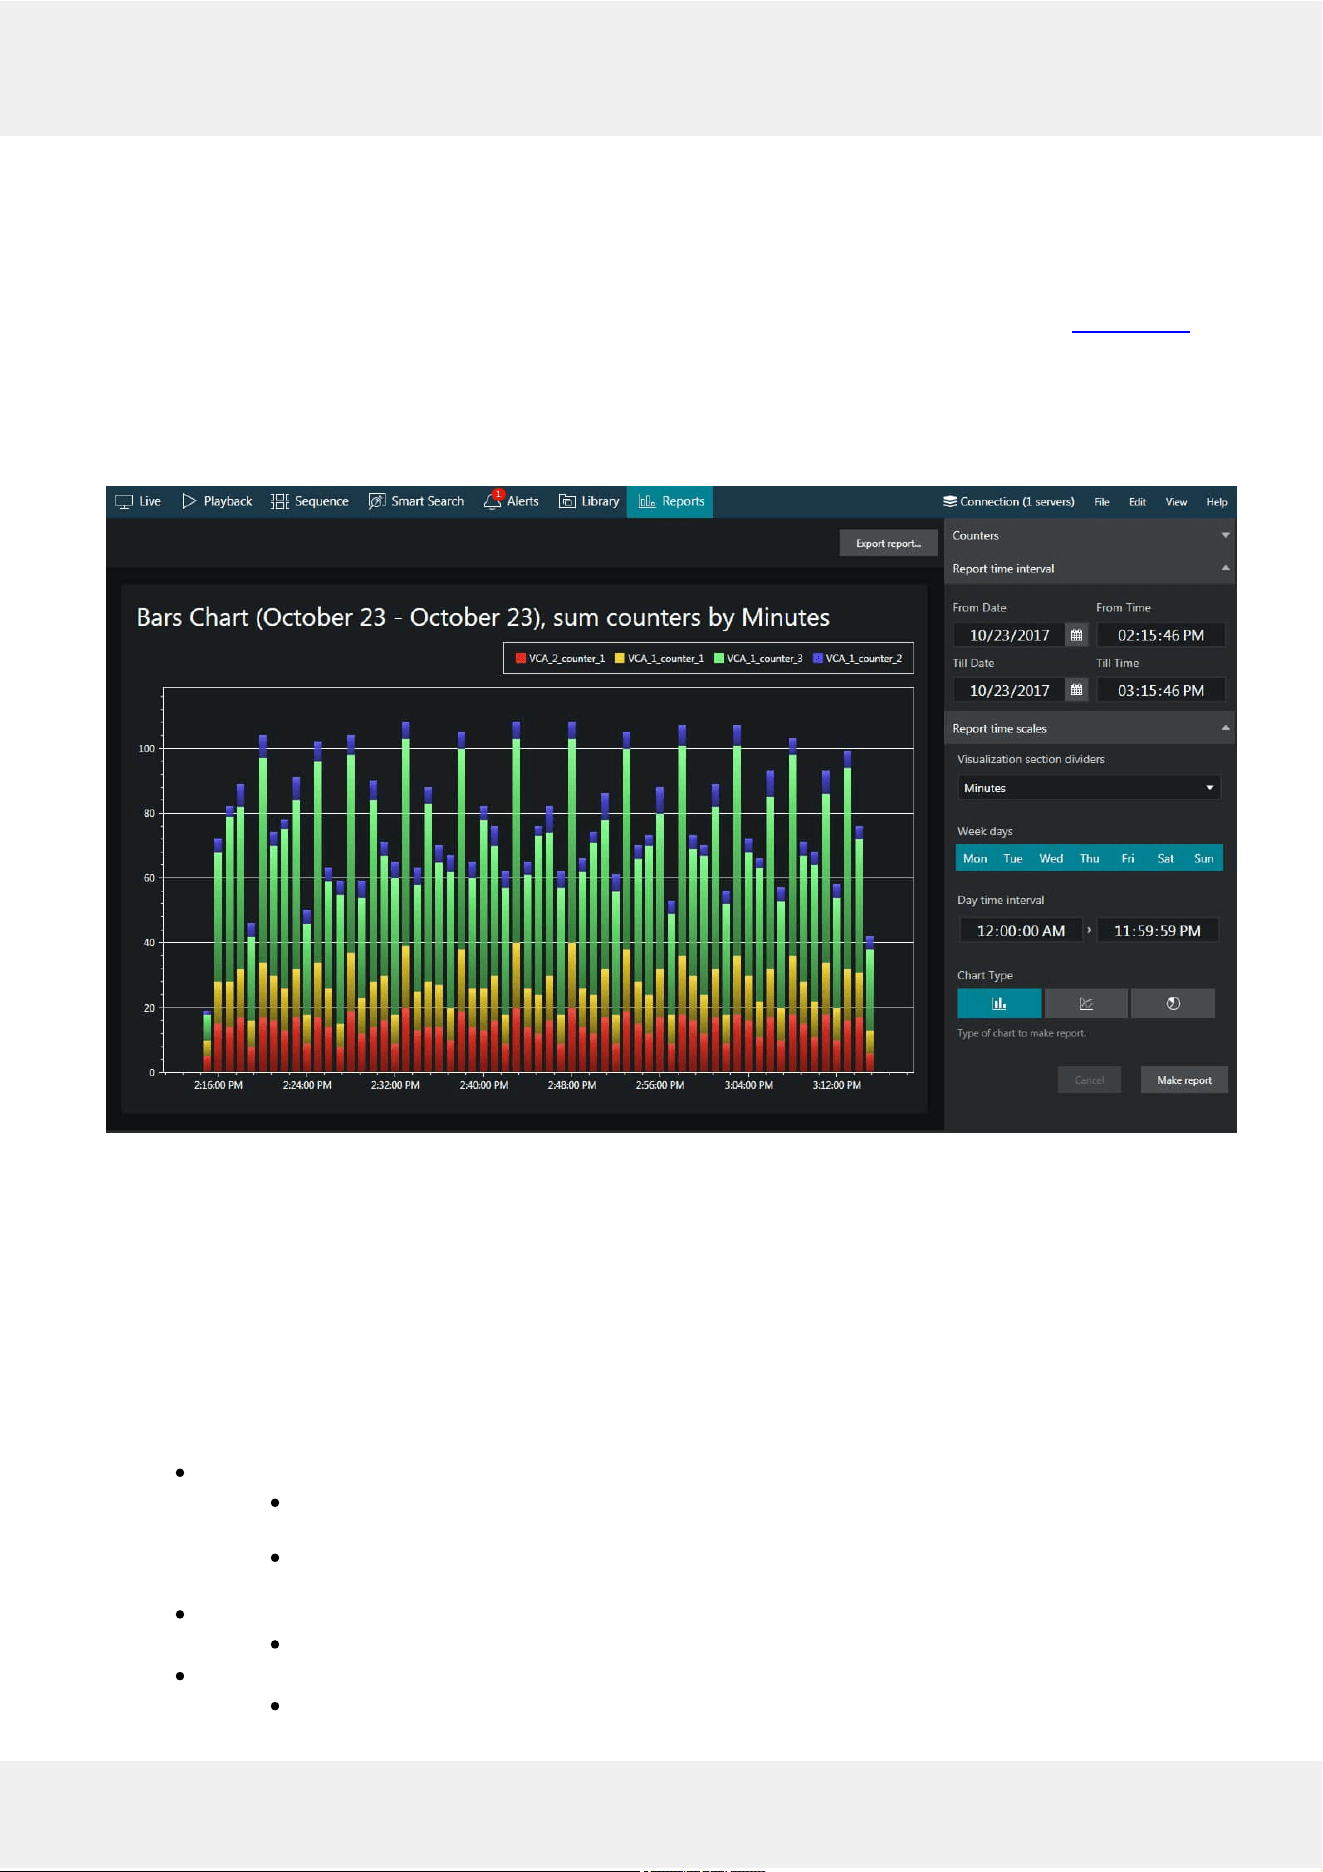Open the Till Date calendar picker
This screenshot has height=1872, width=1323.
[x=1077, y=690]
